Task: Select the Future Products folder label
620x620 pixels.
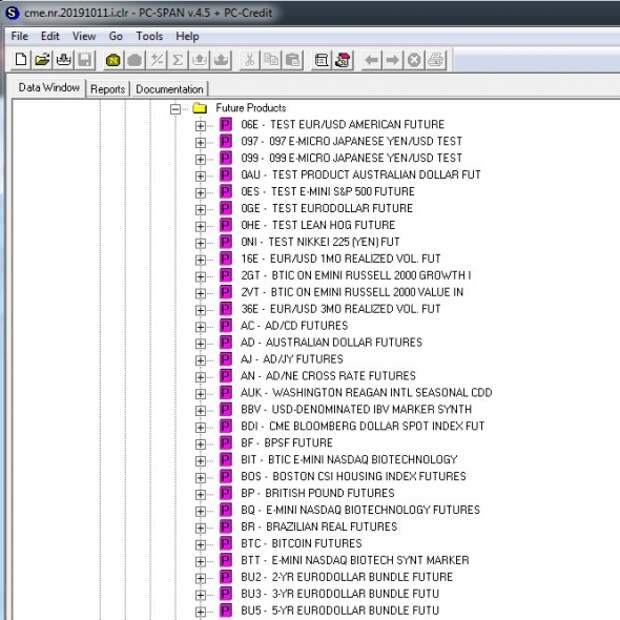Action: tap(251, 108)
